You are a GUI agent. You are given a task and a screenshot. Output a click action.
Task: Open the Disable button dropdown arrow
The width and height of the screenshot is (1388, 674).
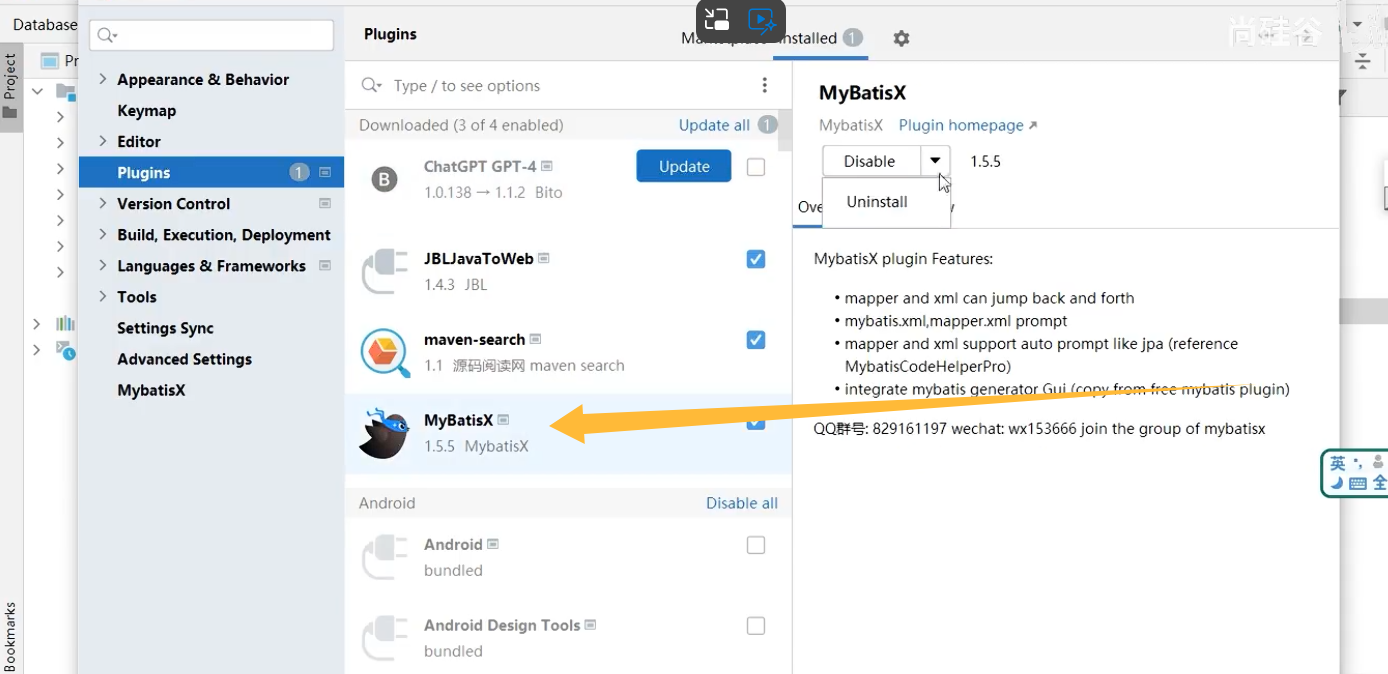coord(934,161)
